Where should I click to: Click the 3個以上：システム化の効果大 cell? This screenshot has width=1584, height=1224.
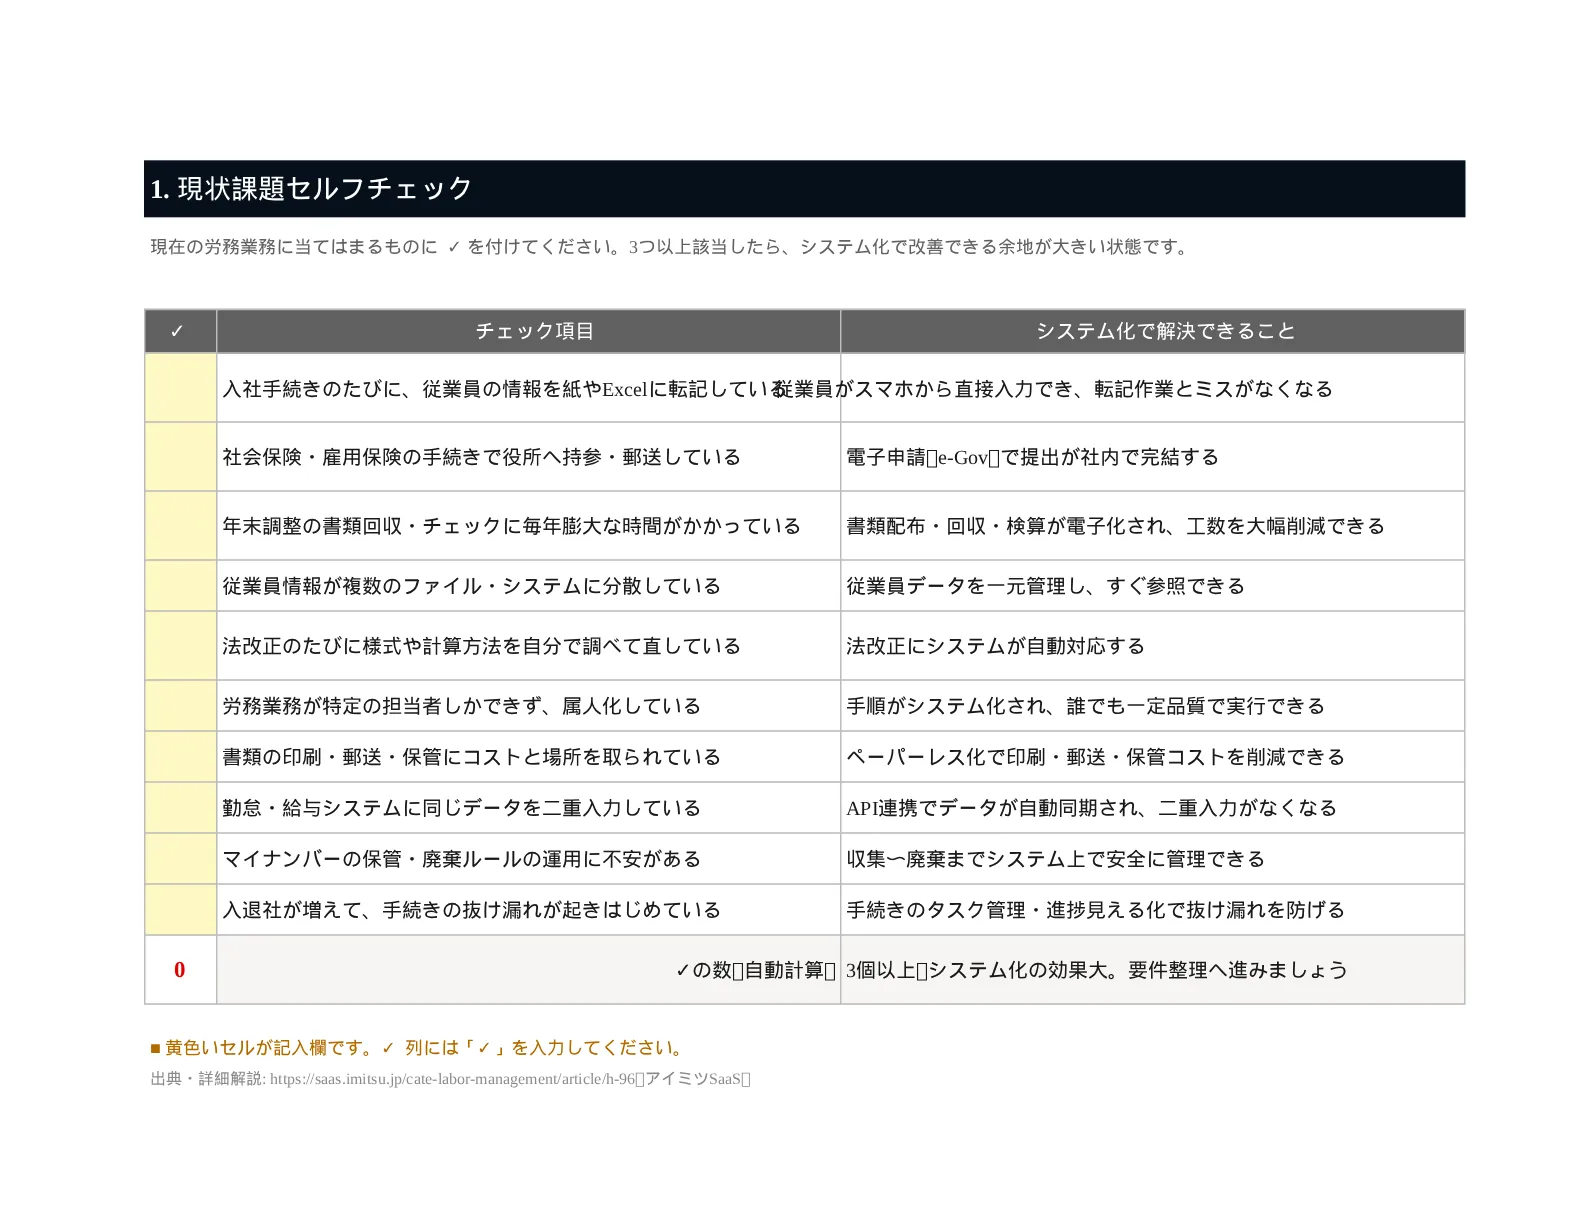(x=1153, y=970)
